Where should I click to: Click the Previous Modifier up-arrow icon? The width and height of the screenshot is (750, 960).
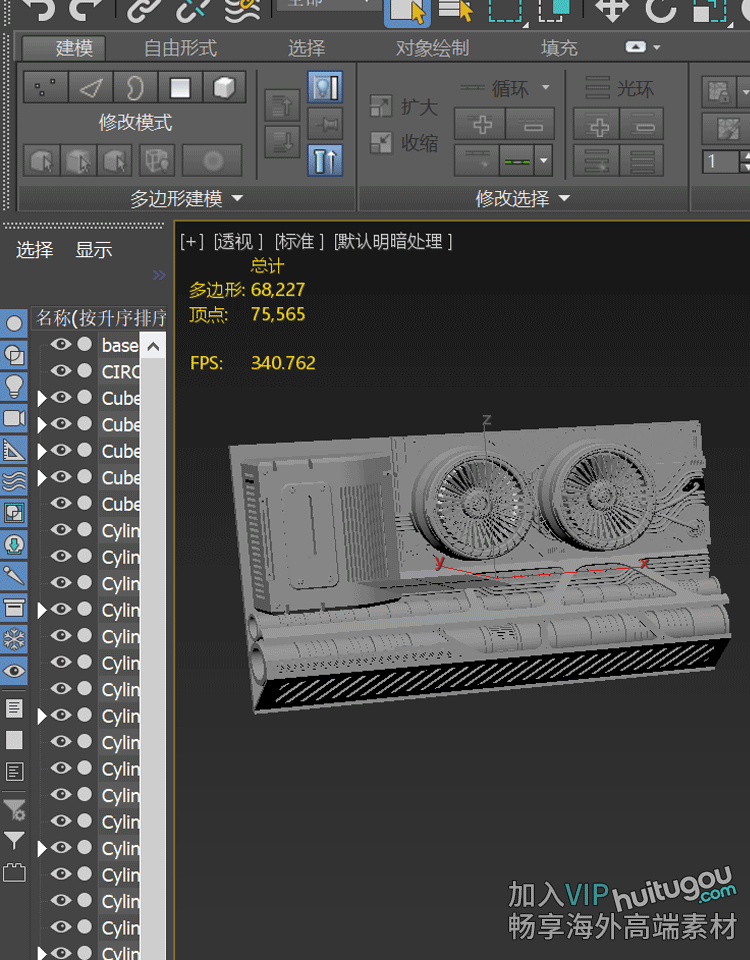[x=282, y=105]
